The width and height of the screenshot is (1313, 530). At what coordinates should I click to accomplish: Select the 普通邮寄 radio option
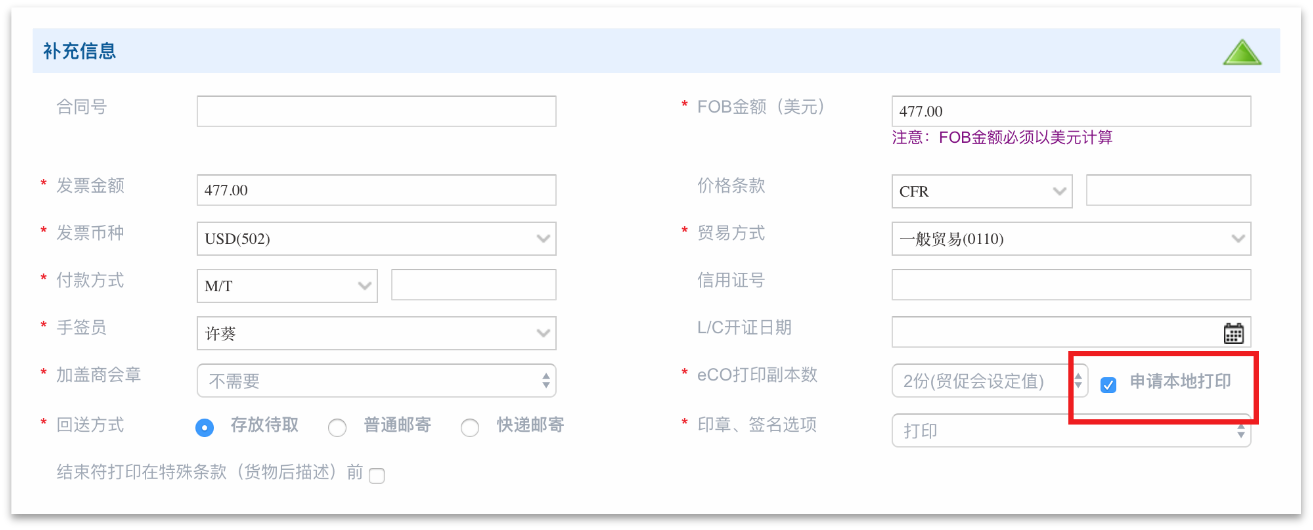[x=337, y=427]
